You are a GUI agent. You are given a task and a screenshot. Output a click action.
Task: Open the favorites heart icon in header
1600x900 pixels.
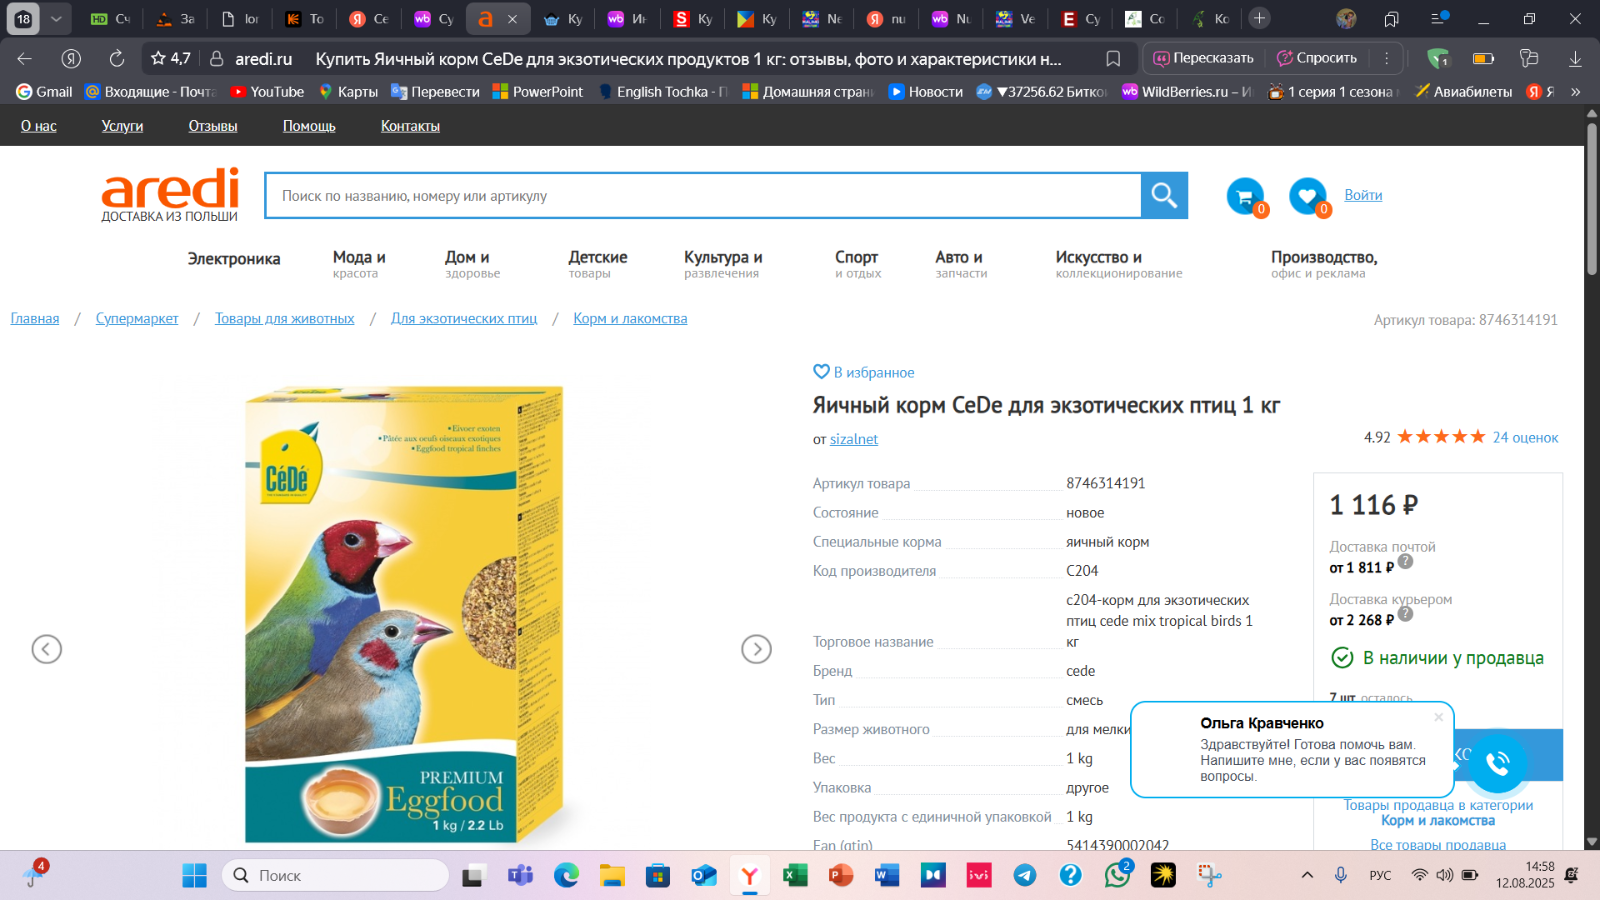(1307, 196)
